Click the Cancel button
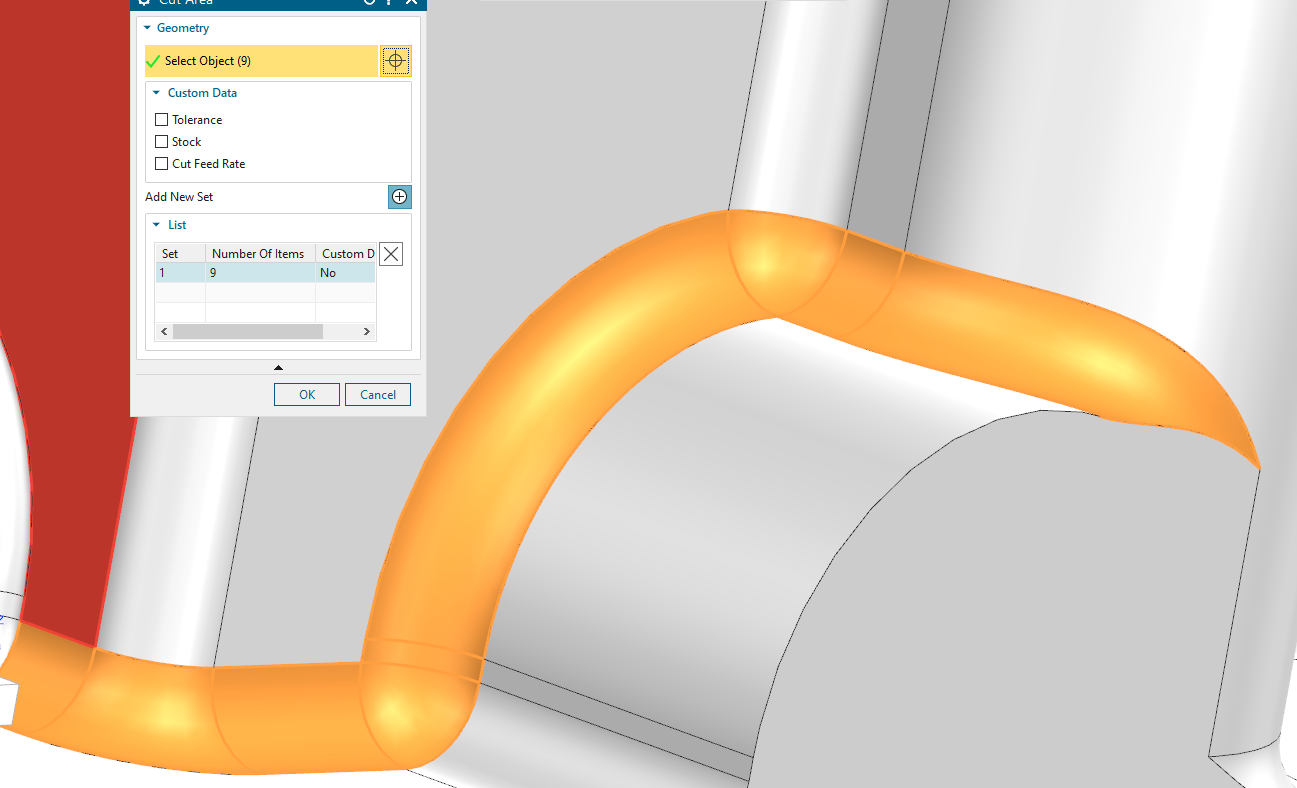Screen dimensions: 1297x788 (378, 394)
